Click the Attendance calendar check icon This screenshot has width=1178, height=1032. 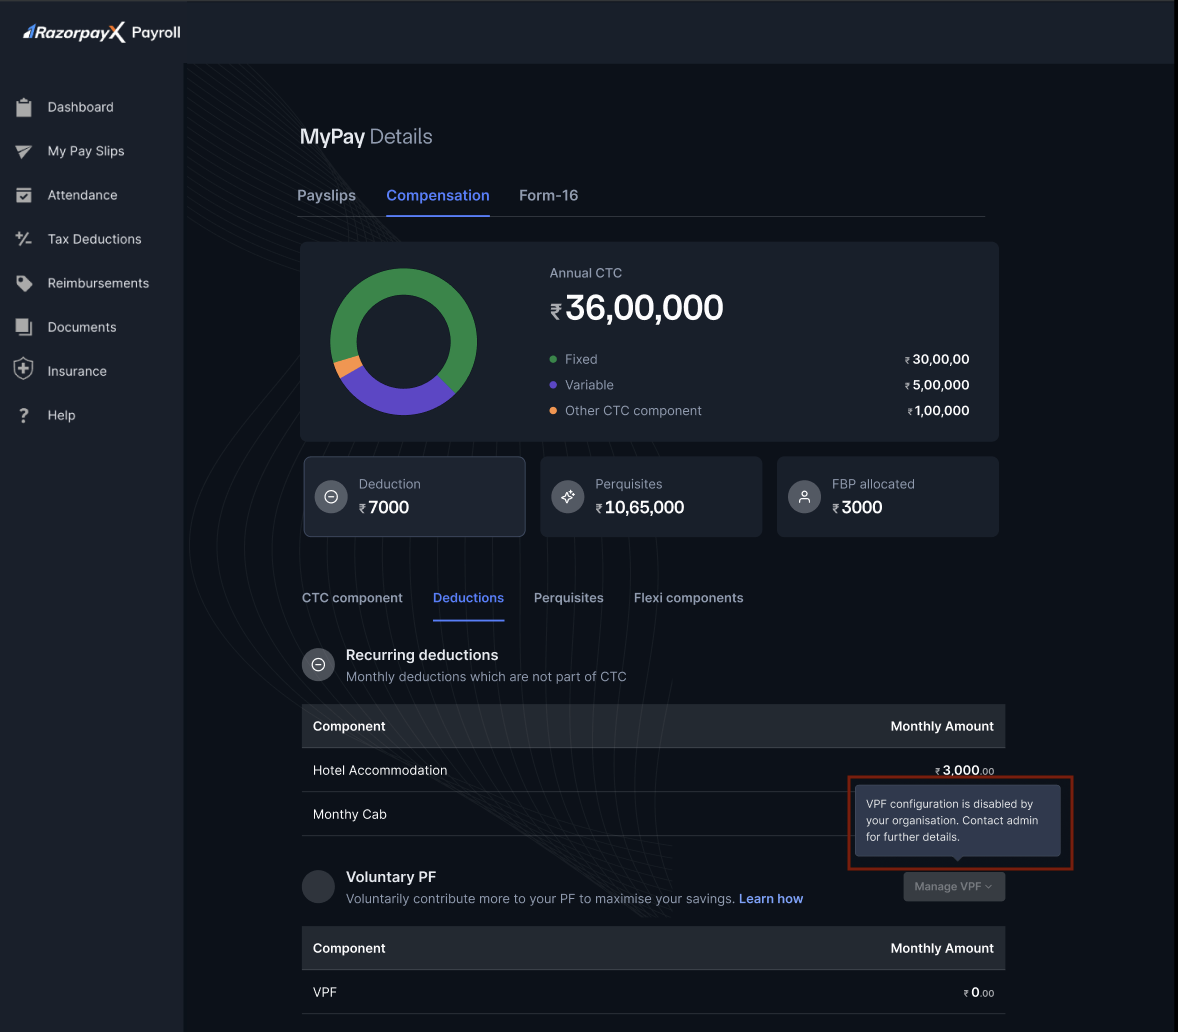click(x=24, y=195)
